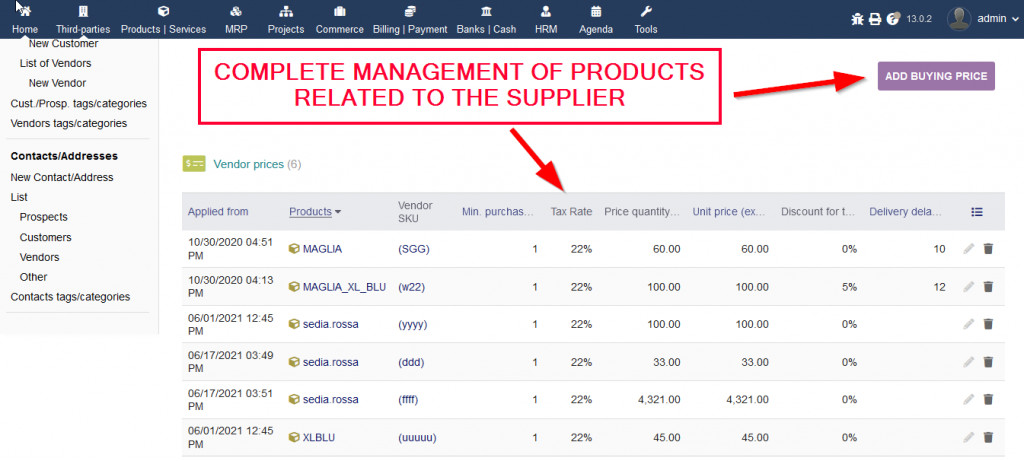This screenshot has height=461, width=1024.
Task: Click trash icon for XLBLU row
Action: pos(988,437)
